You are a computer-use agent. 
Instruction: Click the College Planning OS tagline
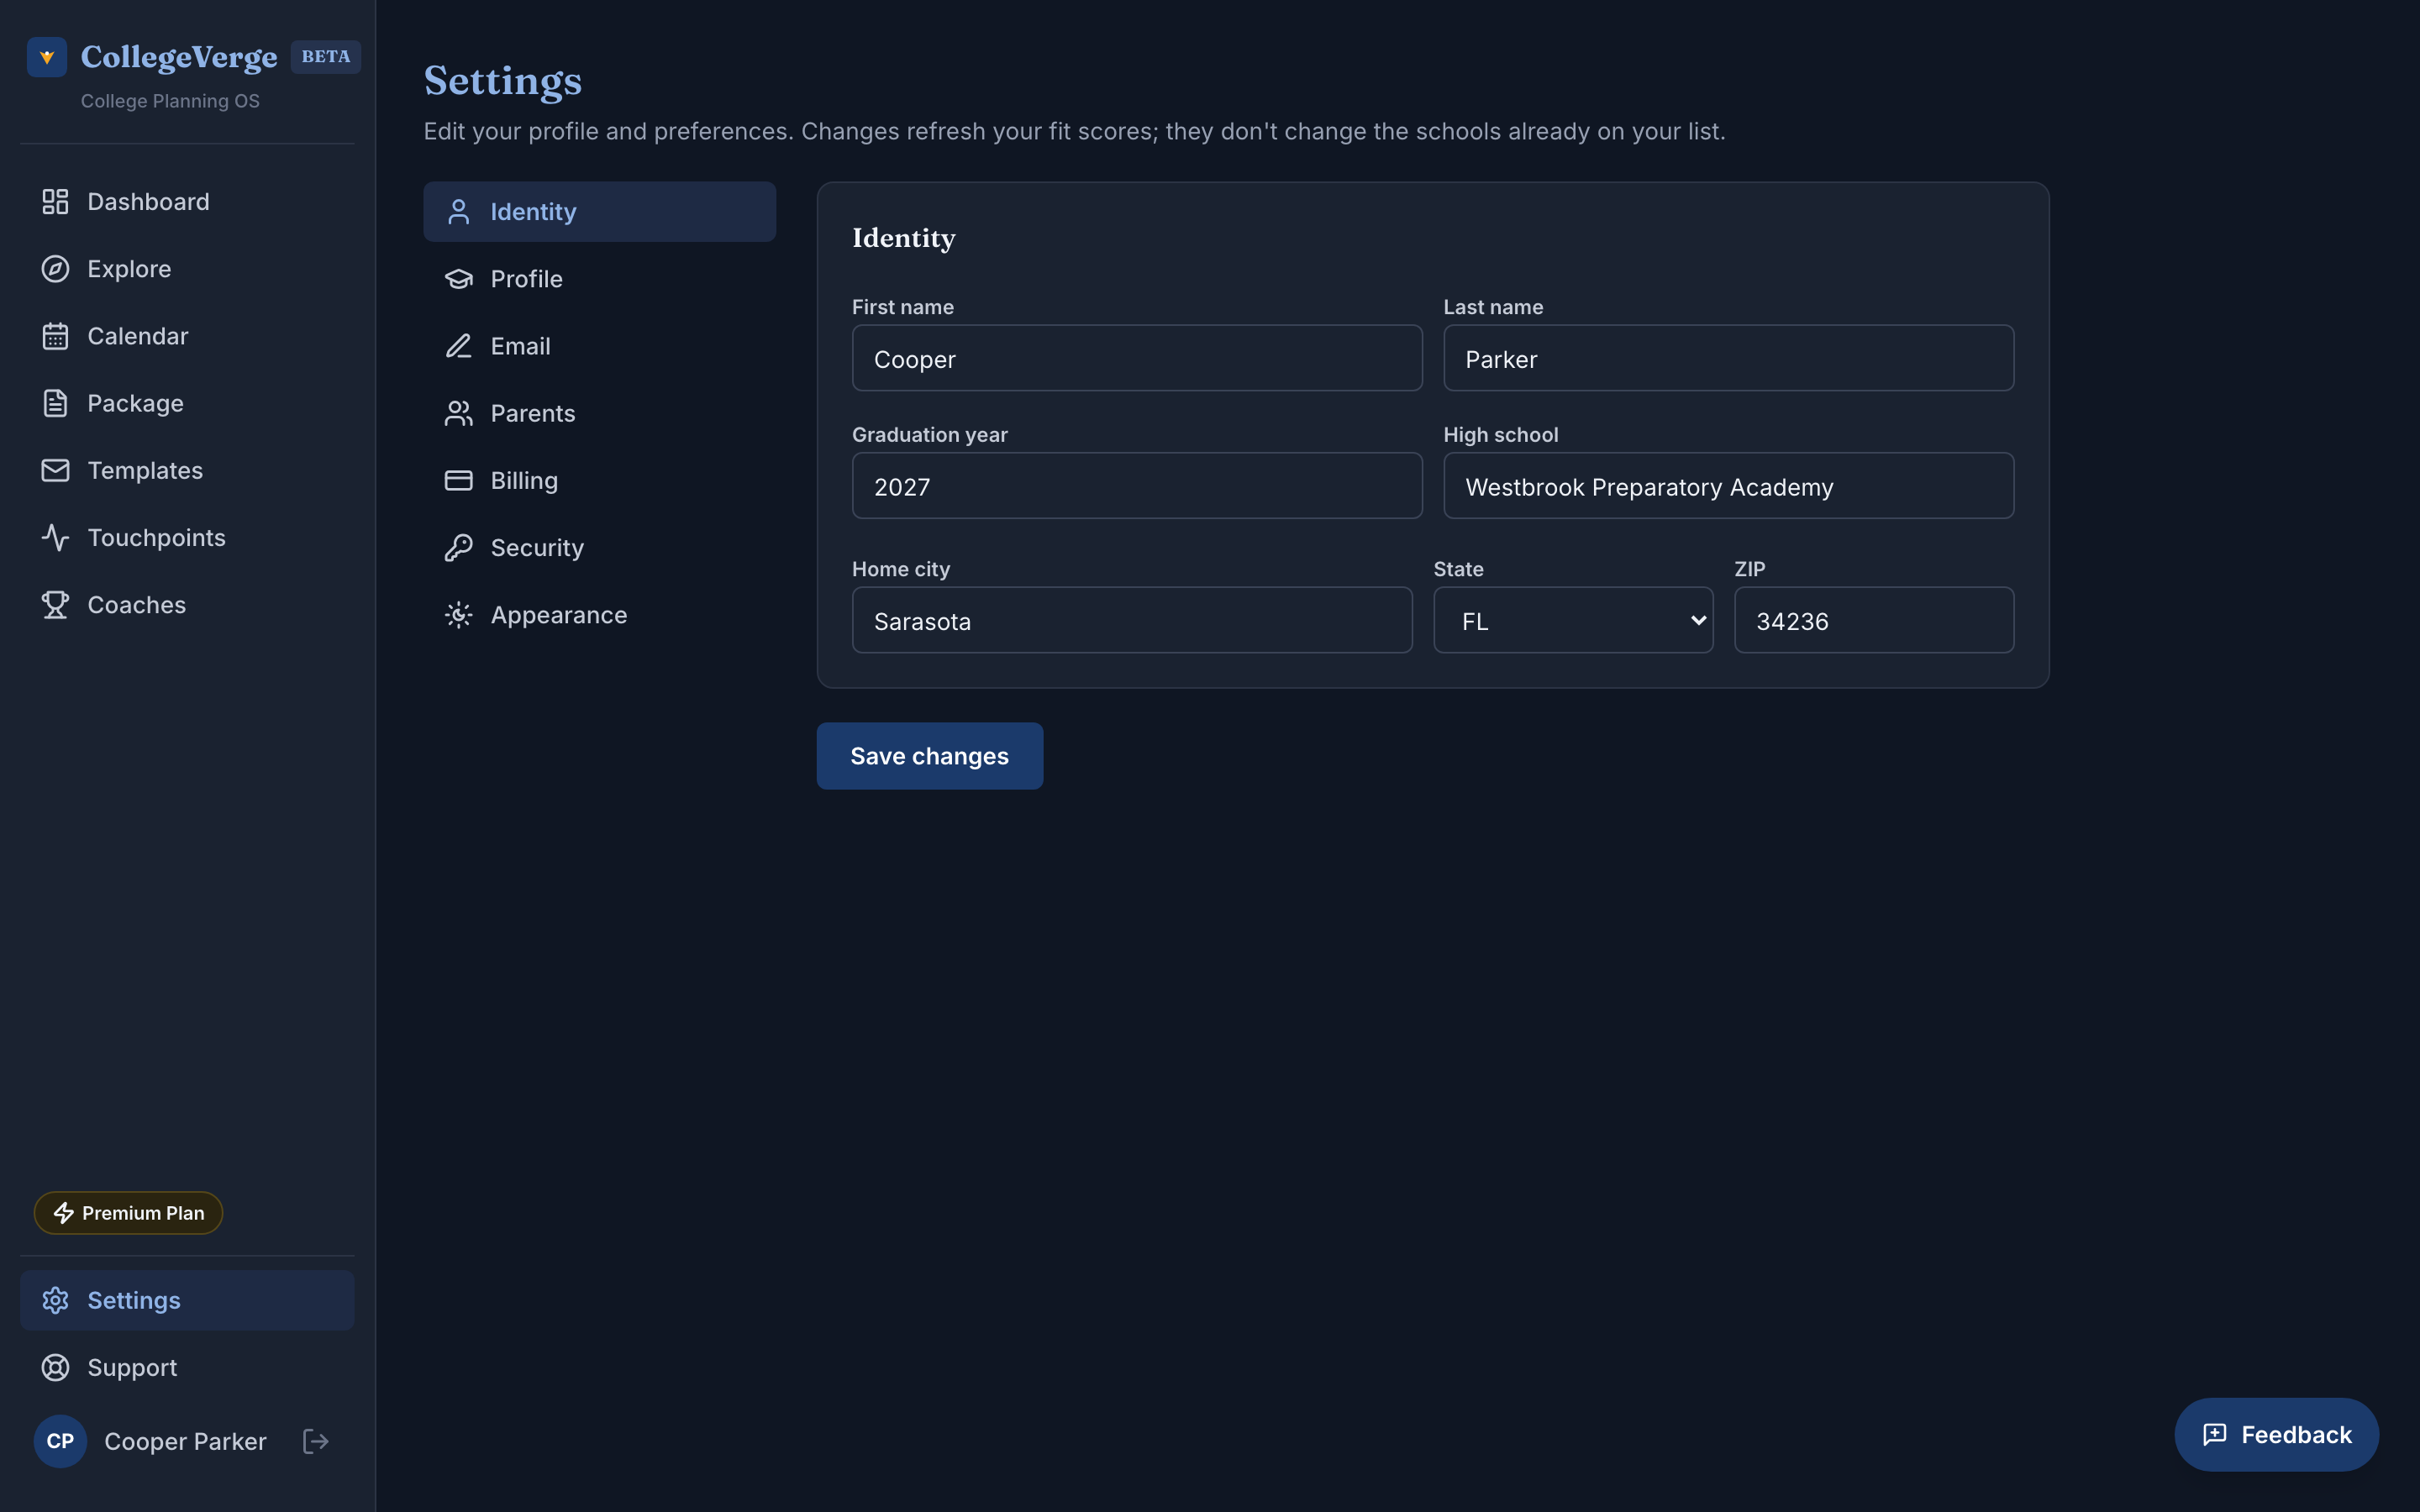170,101
